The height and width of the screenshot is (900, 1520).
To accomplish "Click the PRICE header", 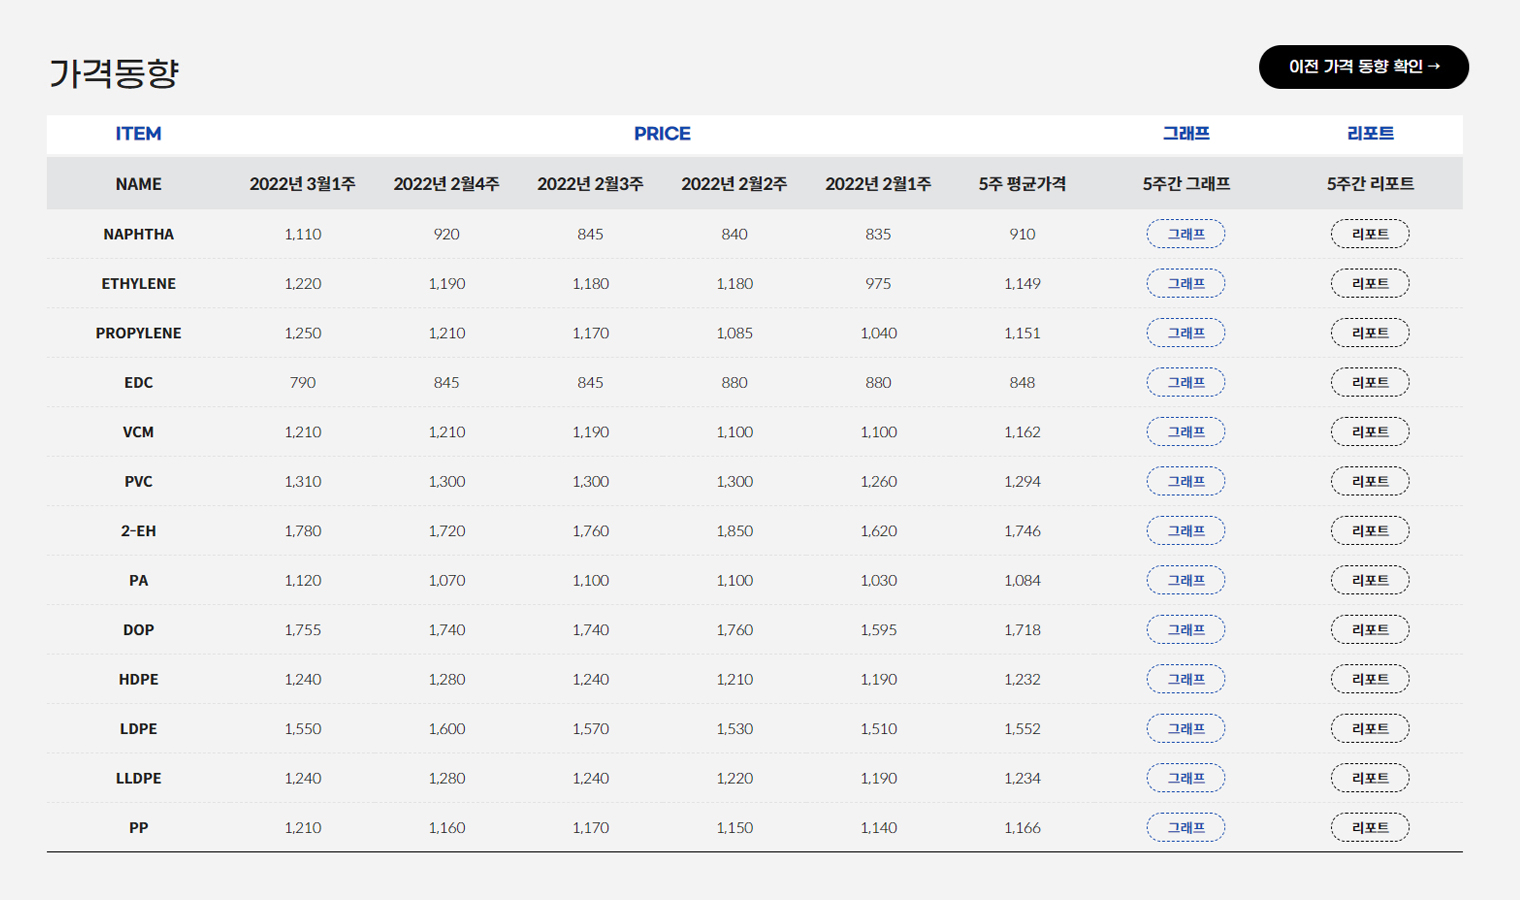I will [x=662, y=134].
